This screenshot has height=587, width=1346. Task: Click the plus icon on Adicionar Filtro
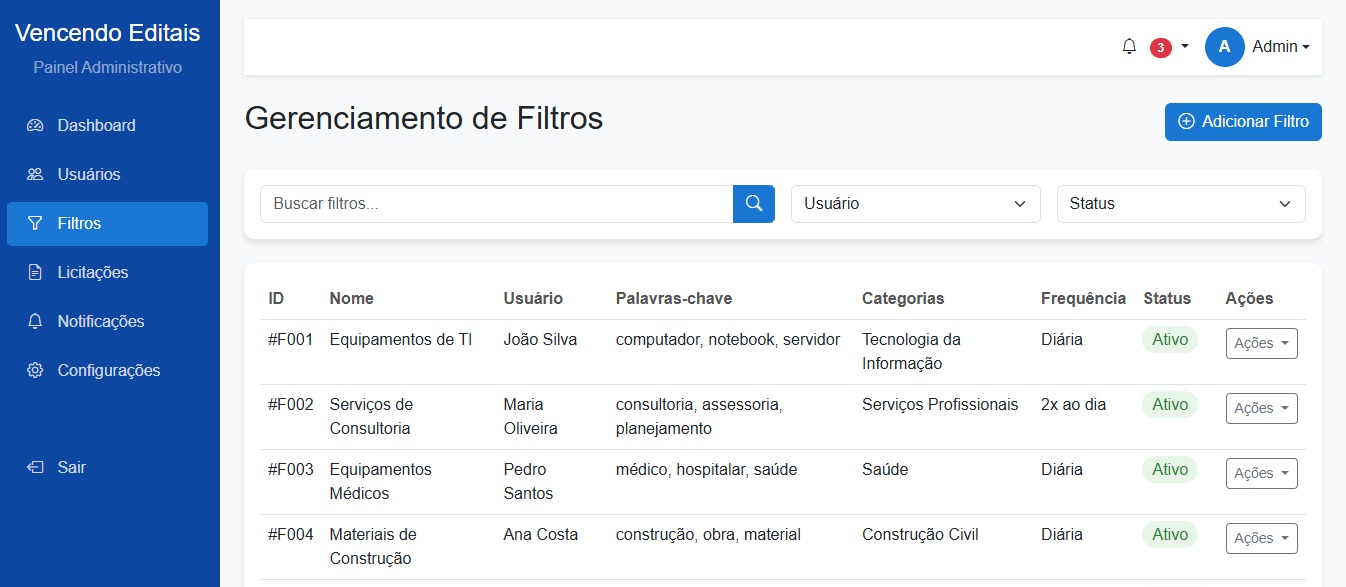(x=1186, y=121)
